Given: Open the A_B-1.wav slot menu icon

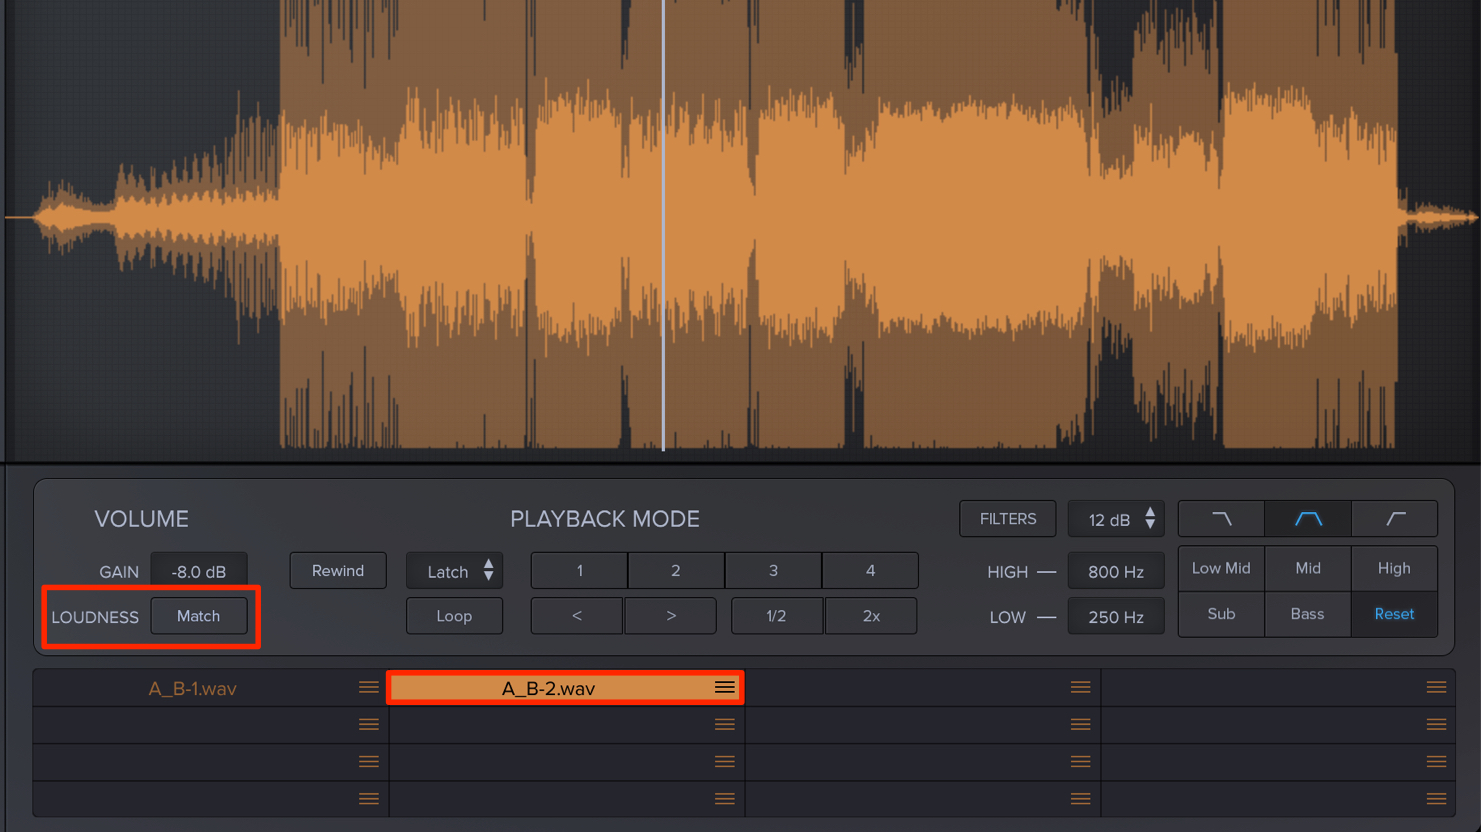Looking at the screenshot, I should click(x=369, y=688).
